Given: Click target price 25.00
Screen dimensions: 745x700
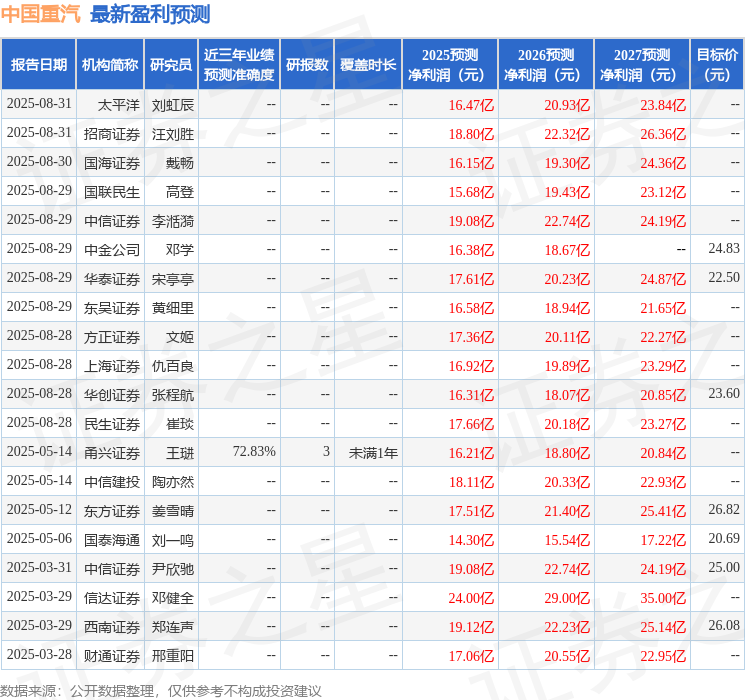Looking at the screenshot, I should point(724,567).
